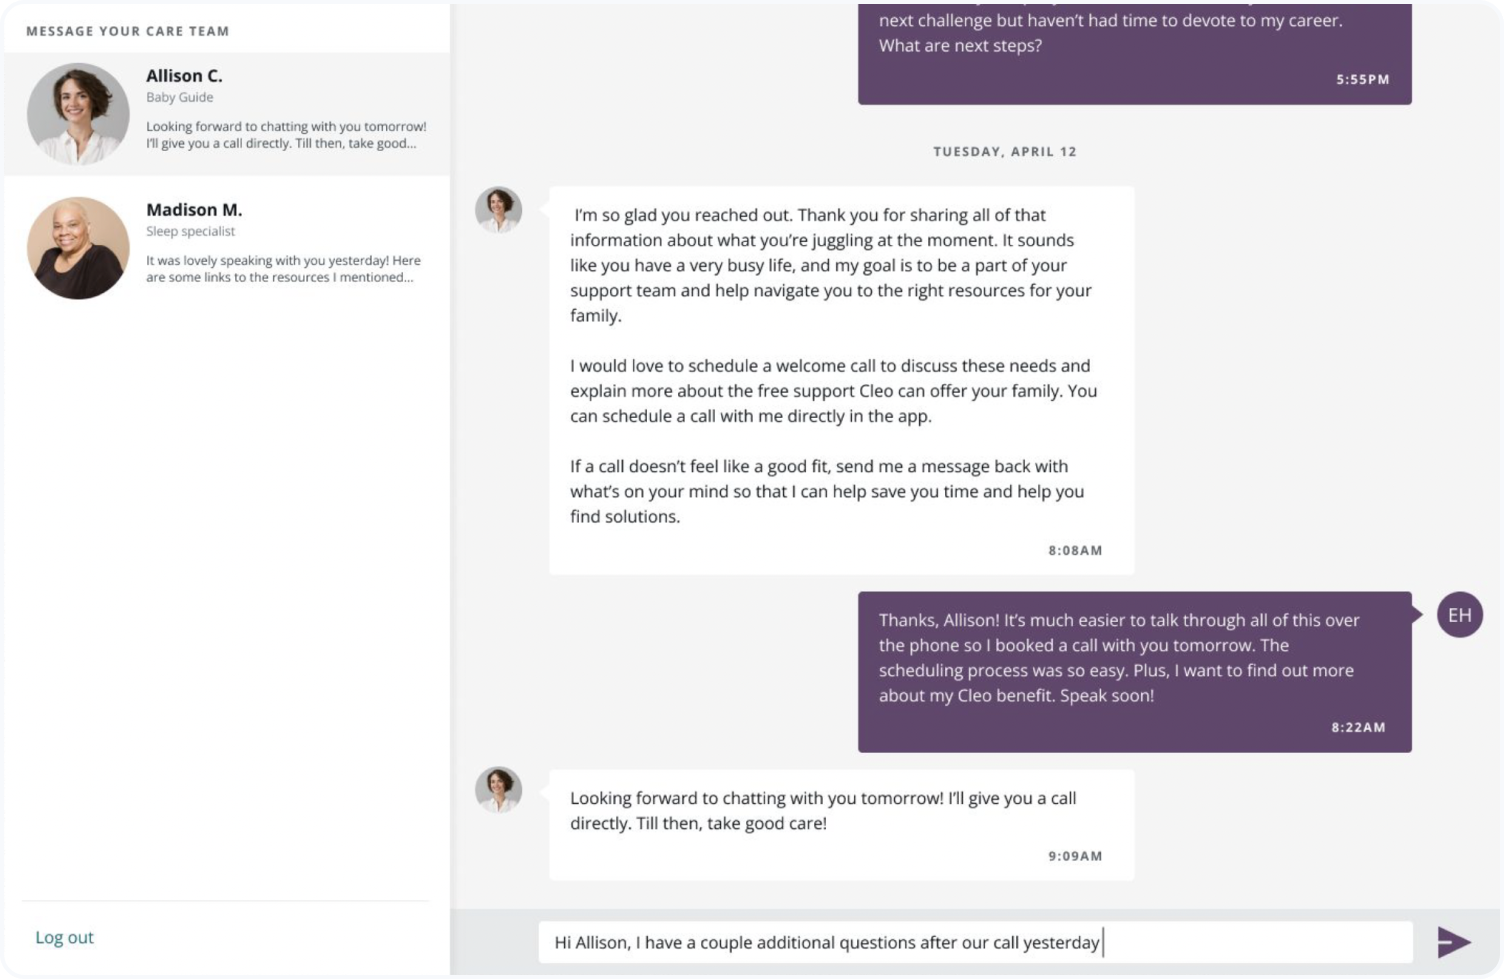This screenshot has width=1504, height=979.
Task: Open Allison C.'s large profile photo in sidebar
Action: (x=78, y=114)
